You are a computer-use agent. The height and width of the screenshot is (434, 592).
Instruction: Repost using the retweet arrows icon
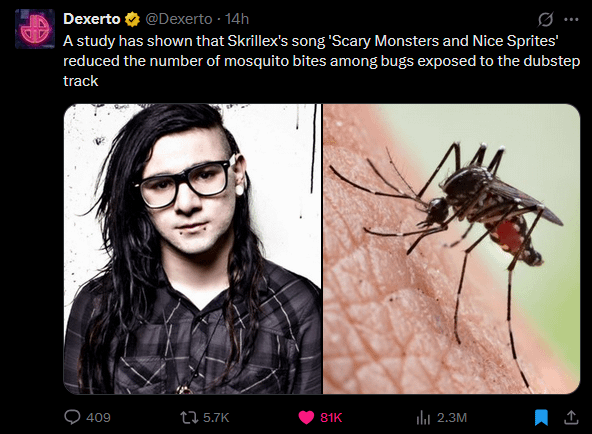click(189, 417)
